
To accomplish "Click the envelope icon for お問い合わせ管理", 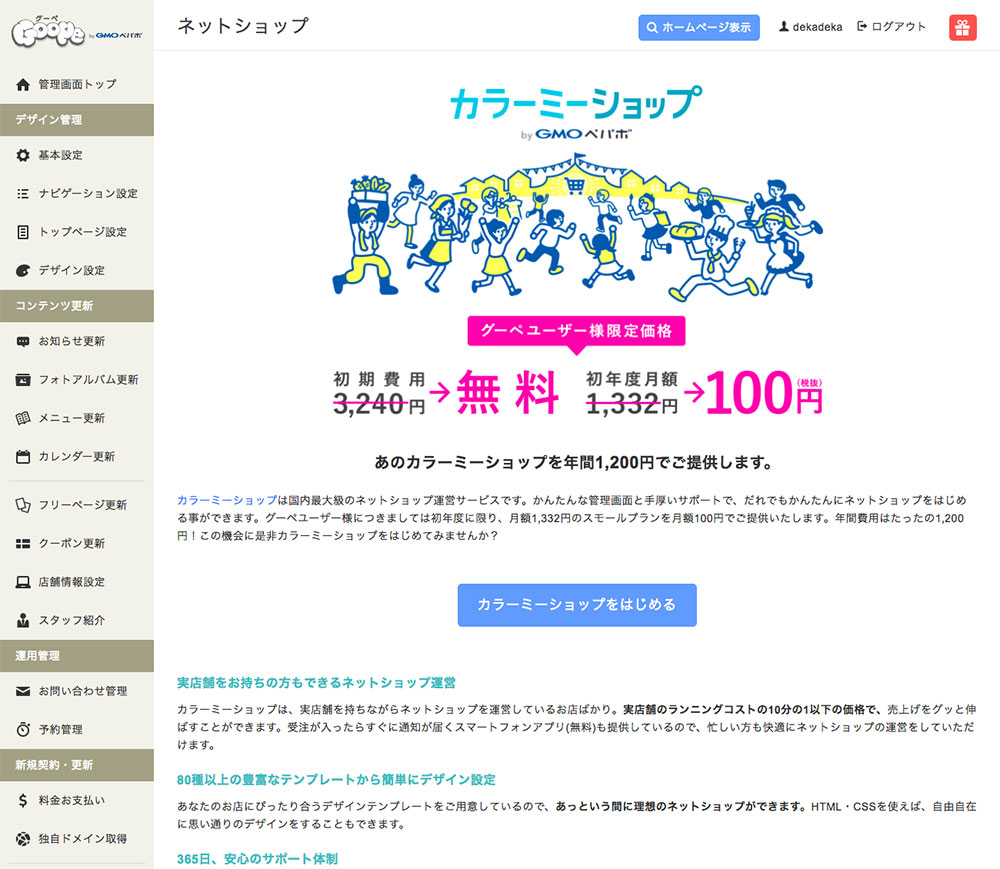I will [23, 691].
